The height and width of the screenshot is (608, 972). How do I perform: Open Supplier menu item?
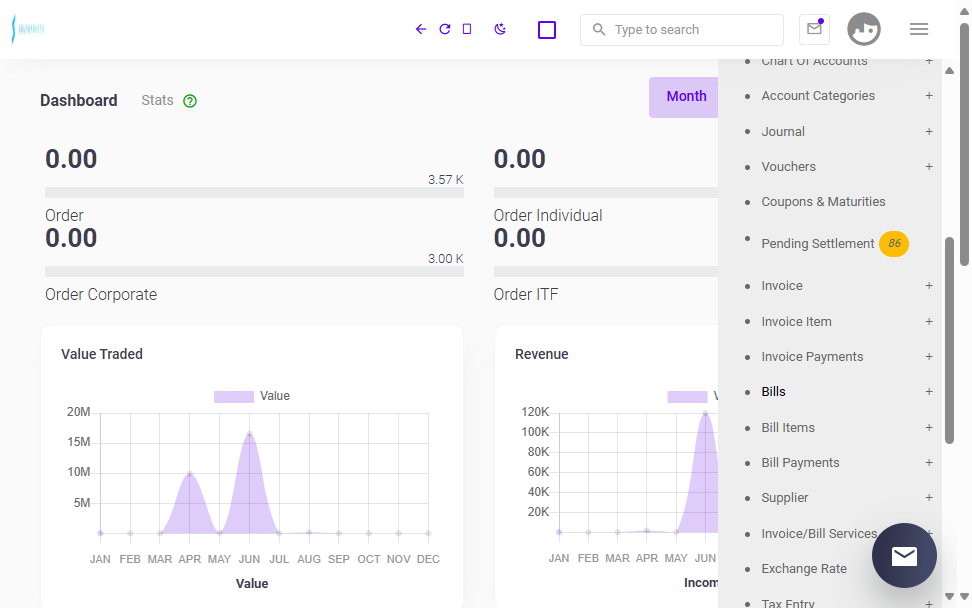point(785,498)
